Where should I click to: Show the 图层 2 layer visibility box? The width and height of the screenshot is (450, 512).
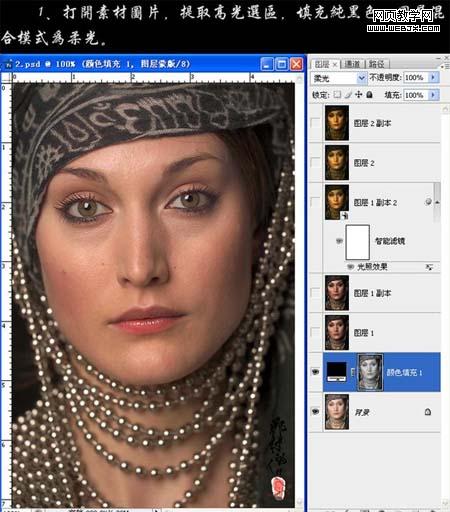click(x=315, y=162)
